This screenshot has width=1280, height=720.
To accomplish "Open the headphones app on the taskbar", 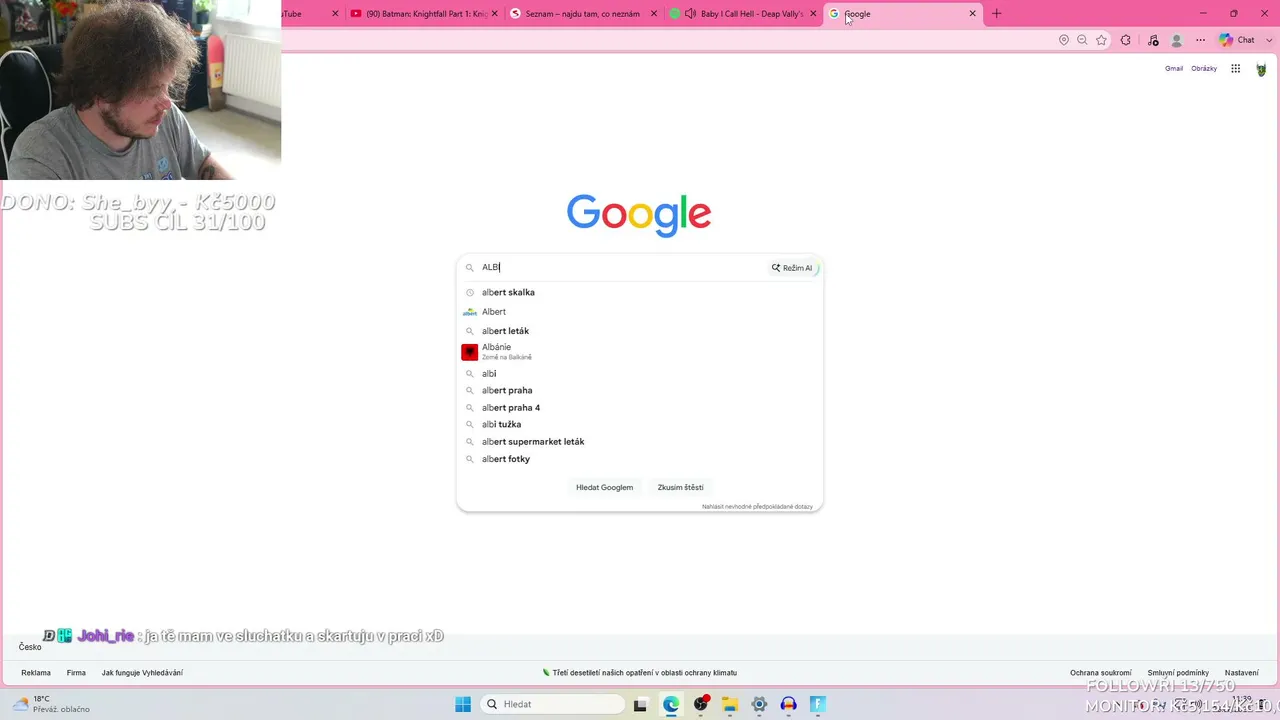I will (788, 704).
